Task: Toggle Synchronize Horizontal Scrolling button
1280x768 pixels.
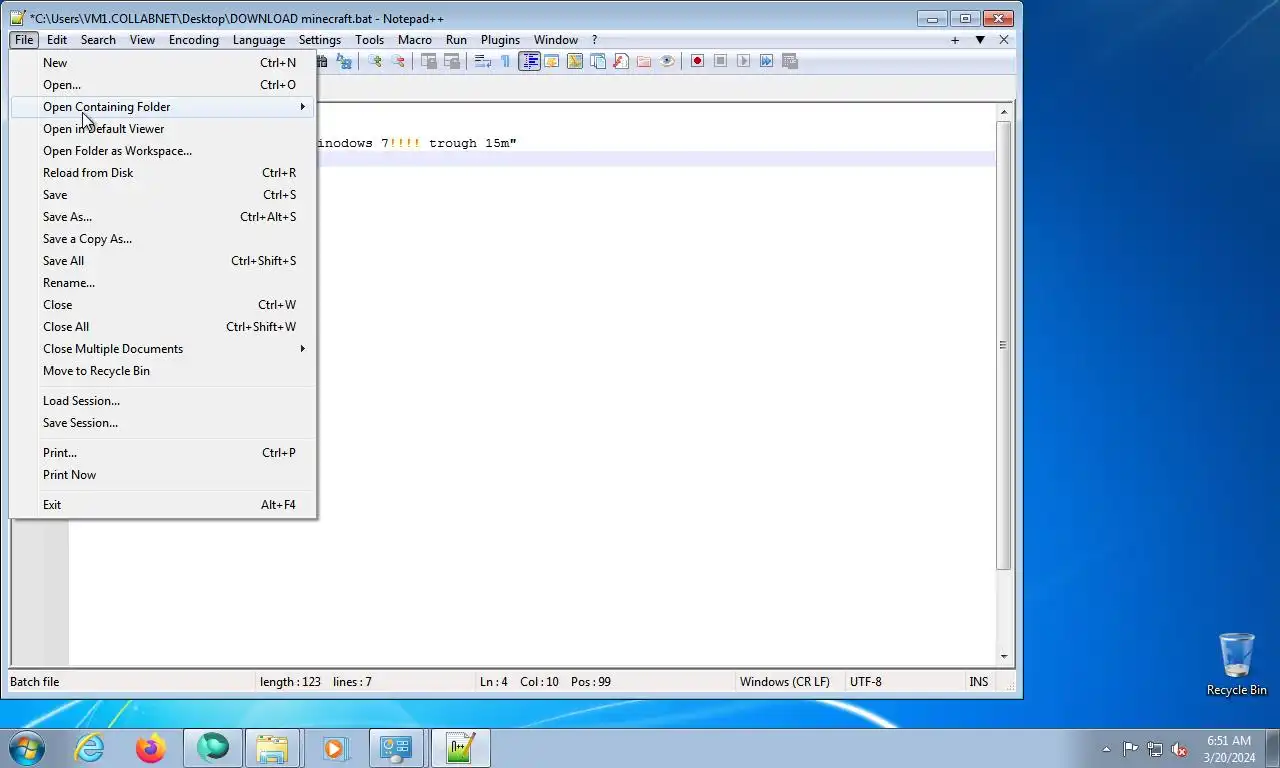Action: click(x=451, y=61)
